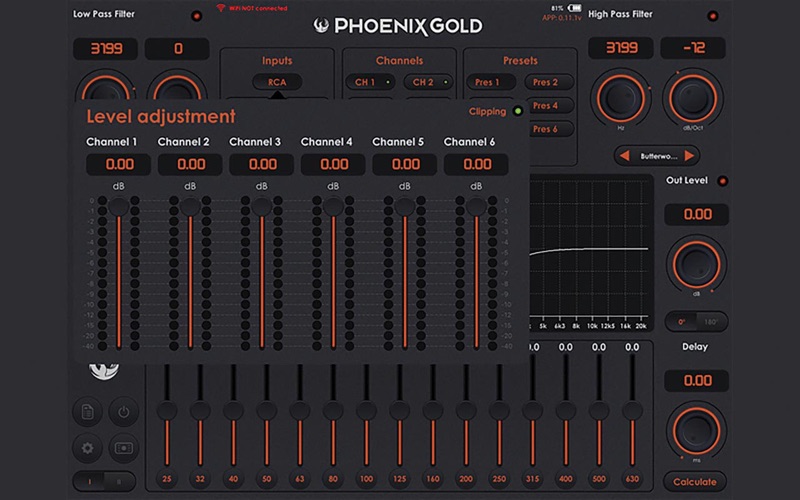Toggle the Low Pass Filter indicator
Viewport: 800px width, 500px height.
196,16
